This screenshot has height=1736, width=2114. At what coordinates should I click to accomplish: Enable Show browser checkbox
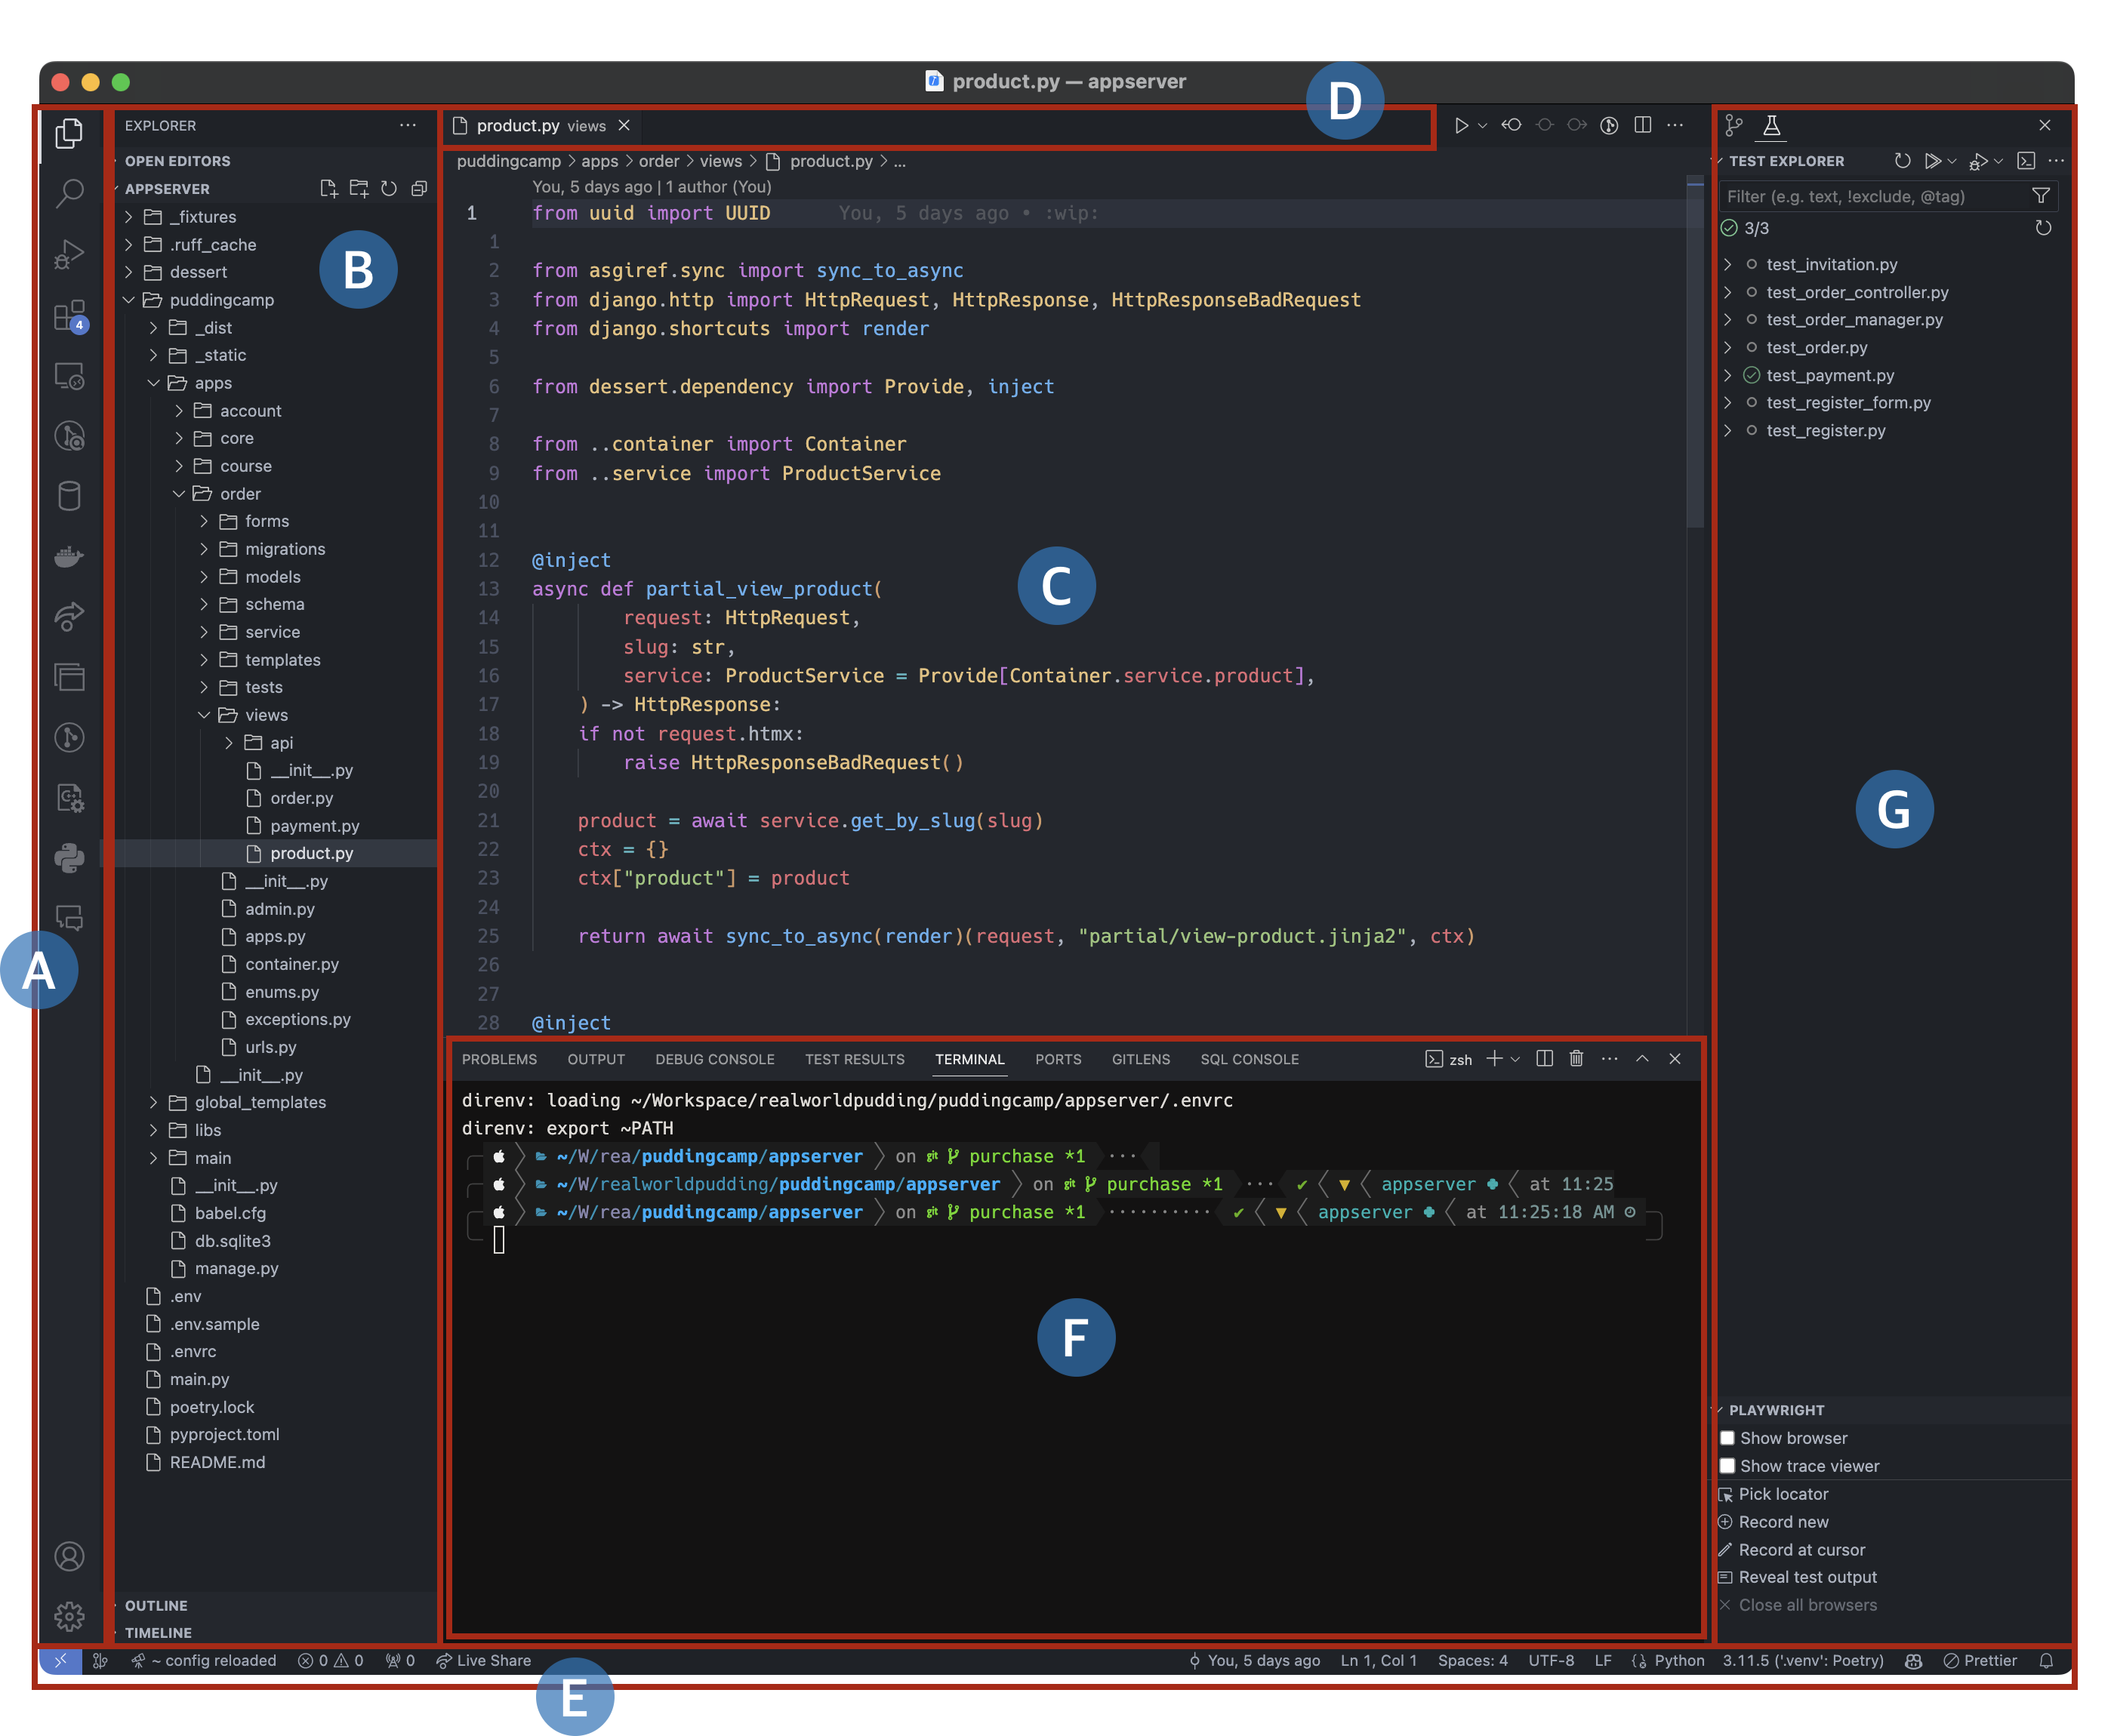point(1727,1438)
